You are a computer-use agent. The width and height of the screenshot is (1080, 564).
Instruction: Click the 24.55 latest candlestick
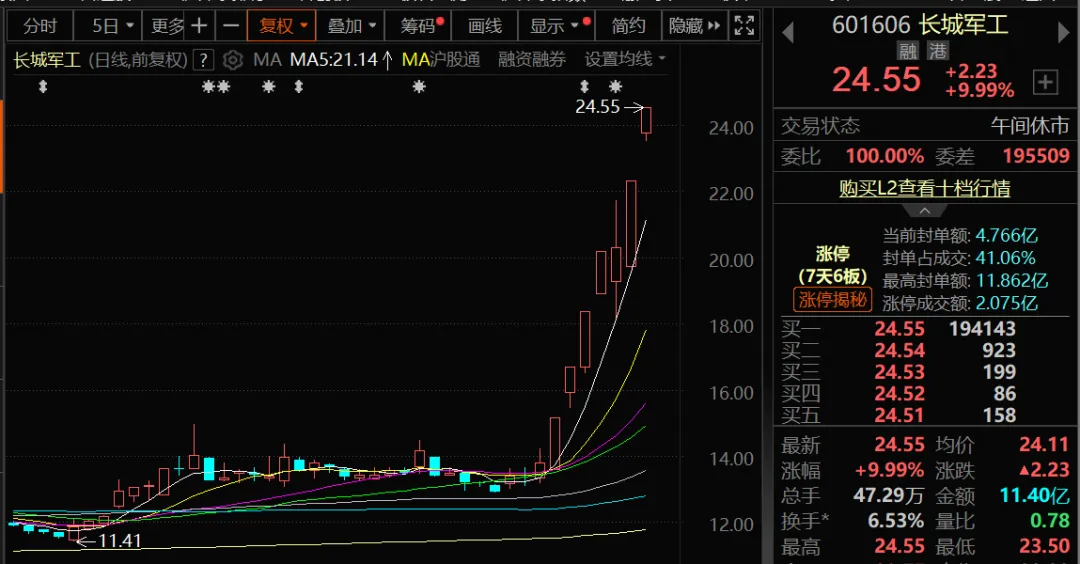(x=647, y=121)
